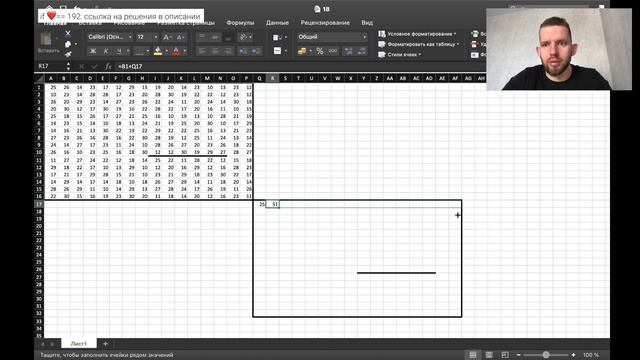Confirm formula with the checkmark icon
The height and width of the screenshot is (360, 640).
click(95, 66)
